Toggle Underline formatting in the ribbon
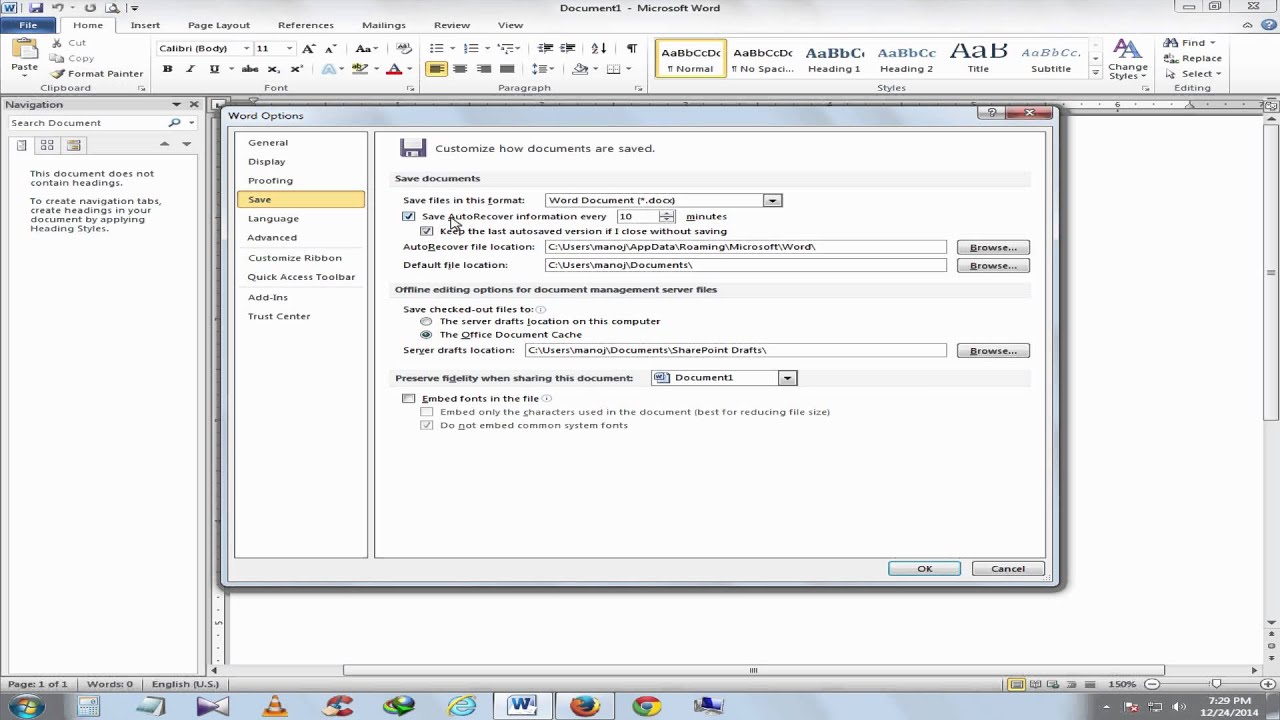 [213, 69]
